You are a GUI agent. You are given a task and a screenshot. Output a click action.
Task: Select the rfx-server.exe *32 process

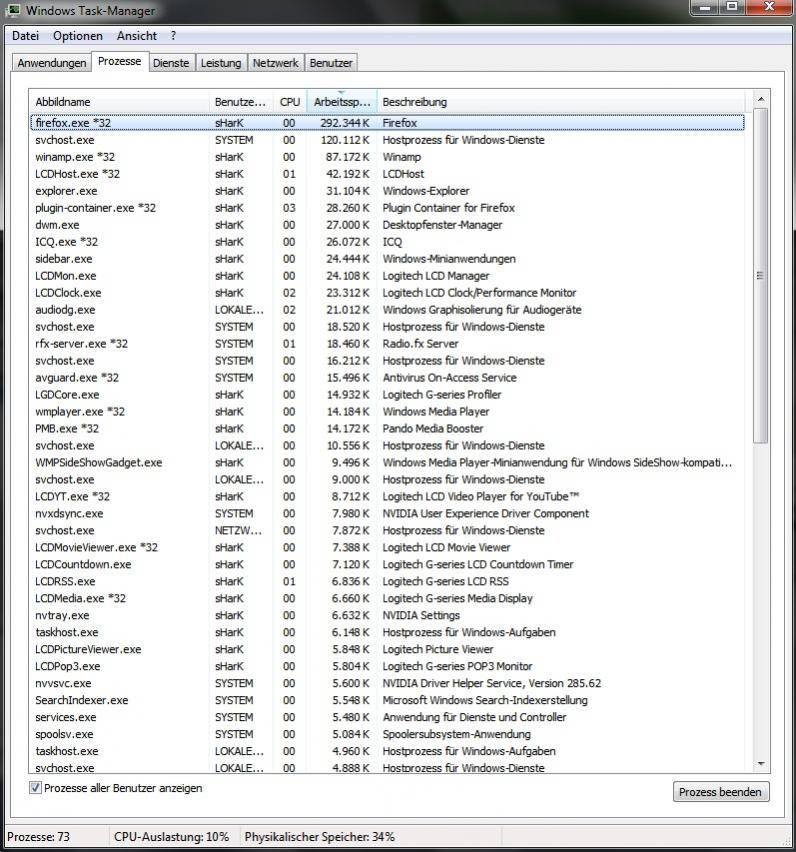[x=387, y=343]
